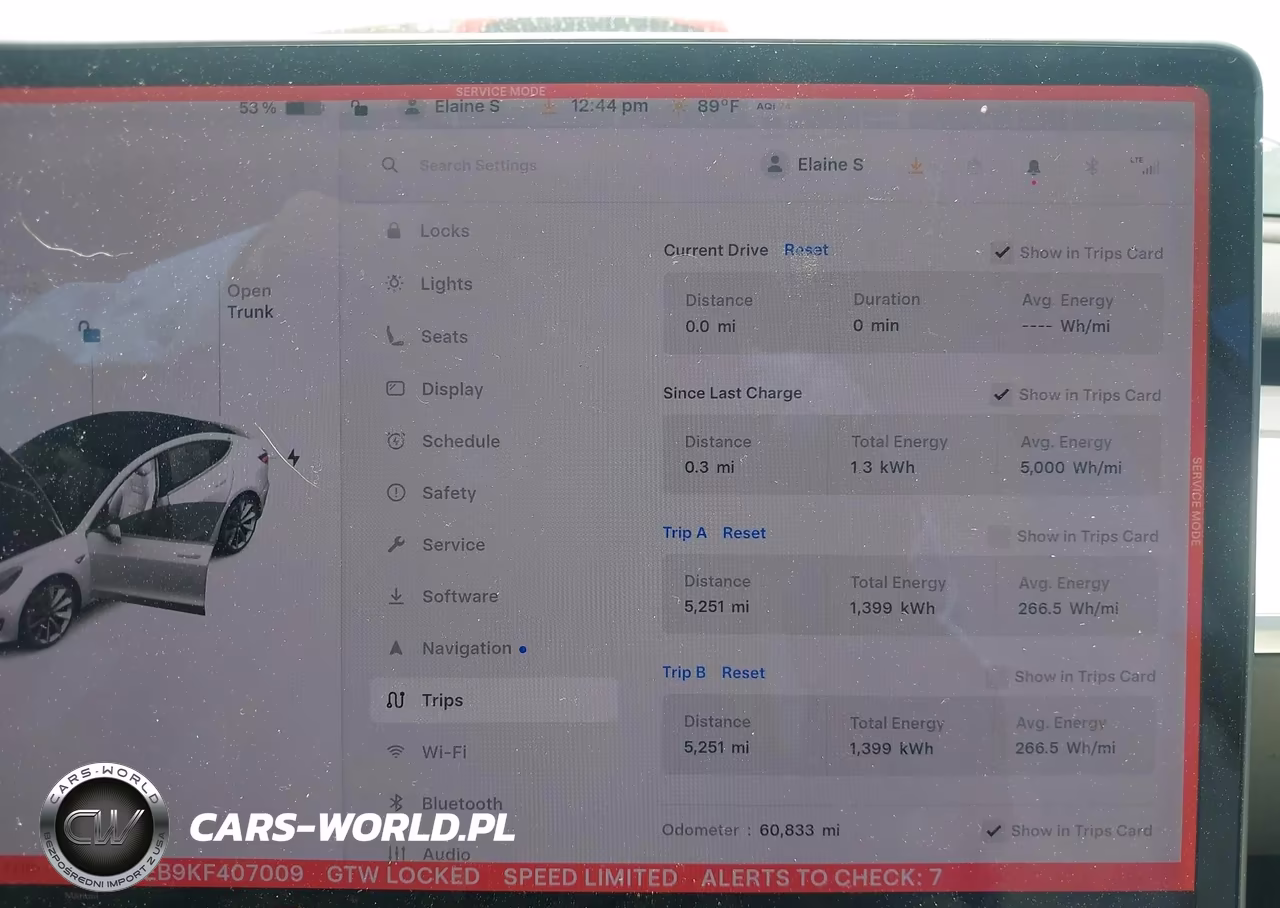This screenshot has height=908, width=1280.
Task: Tap the Safety alert-circle sidebar icon
Action: click(396, 493)
